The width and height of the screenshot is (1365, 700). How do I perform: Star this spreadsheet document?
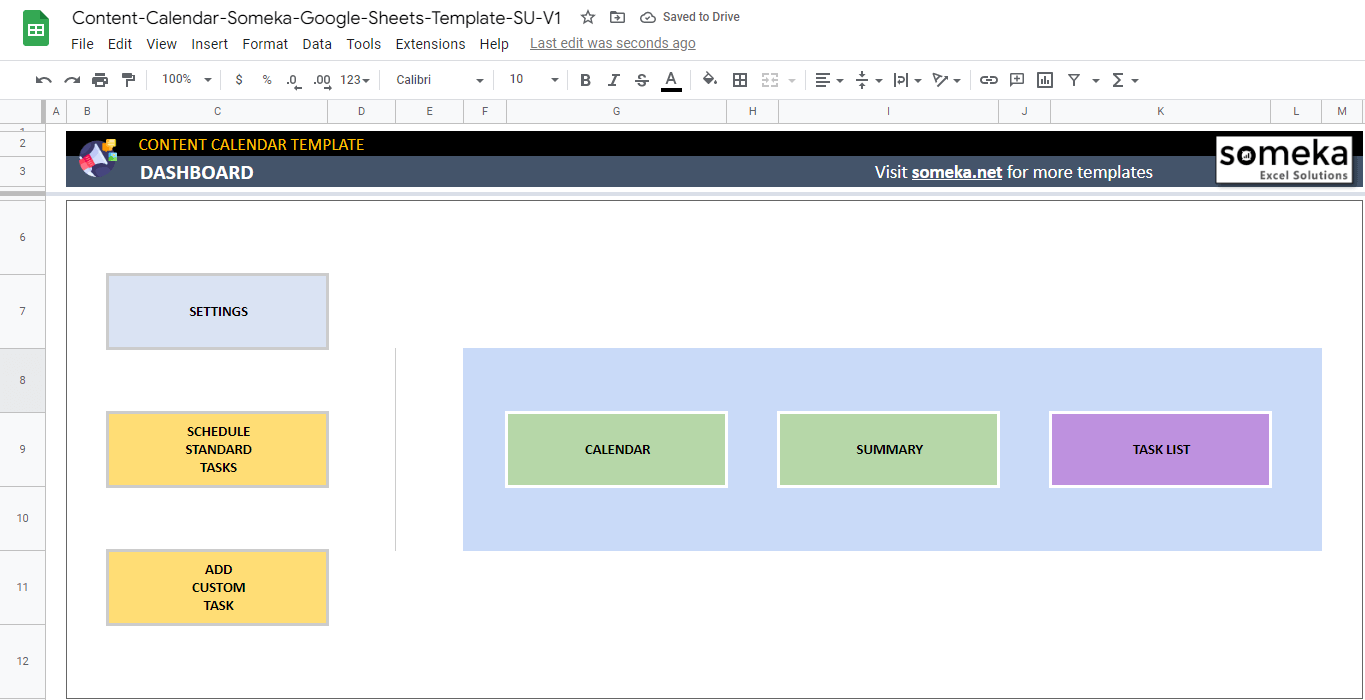[x=588, y=17]
